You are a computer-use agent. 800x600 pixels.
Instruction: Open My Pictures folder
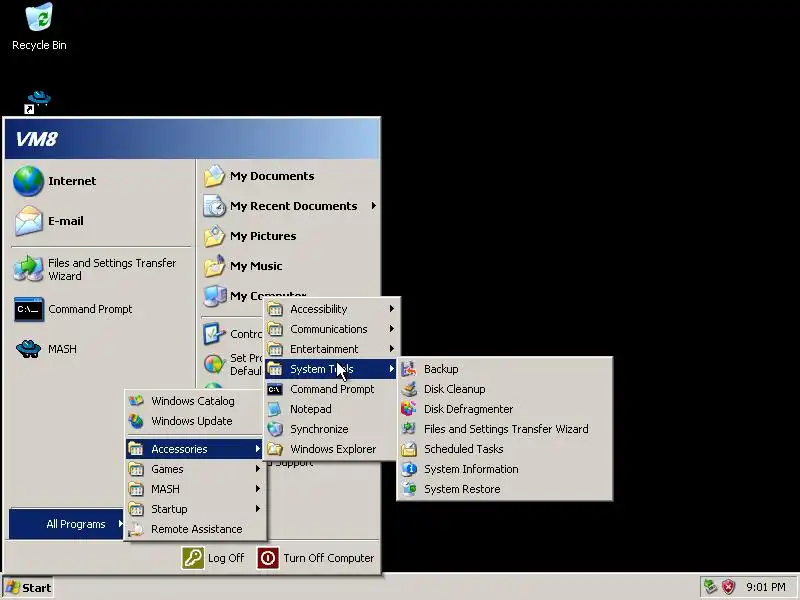coord(289,236)
